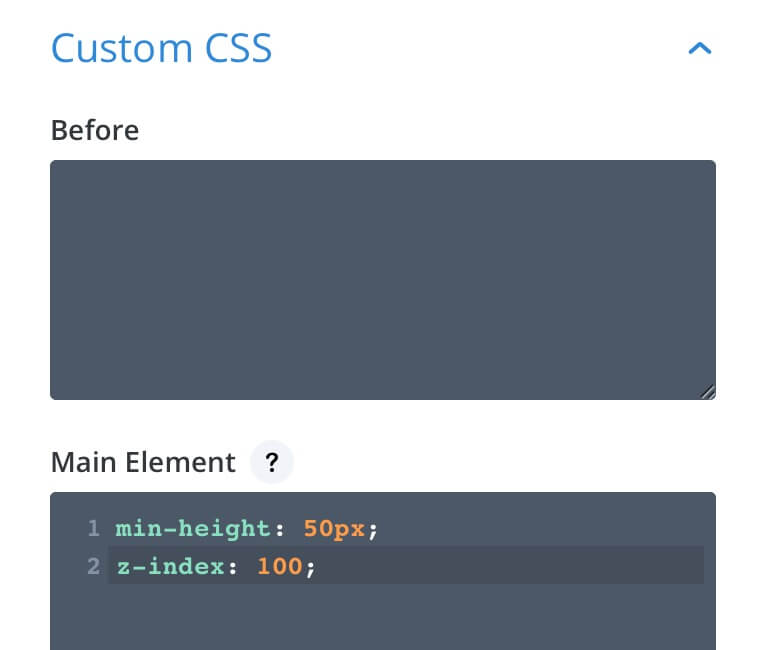Screen dimensions: 760x650
Task: Click the Main Element field label
Action: click(x=143, y=462)
